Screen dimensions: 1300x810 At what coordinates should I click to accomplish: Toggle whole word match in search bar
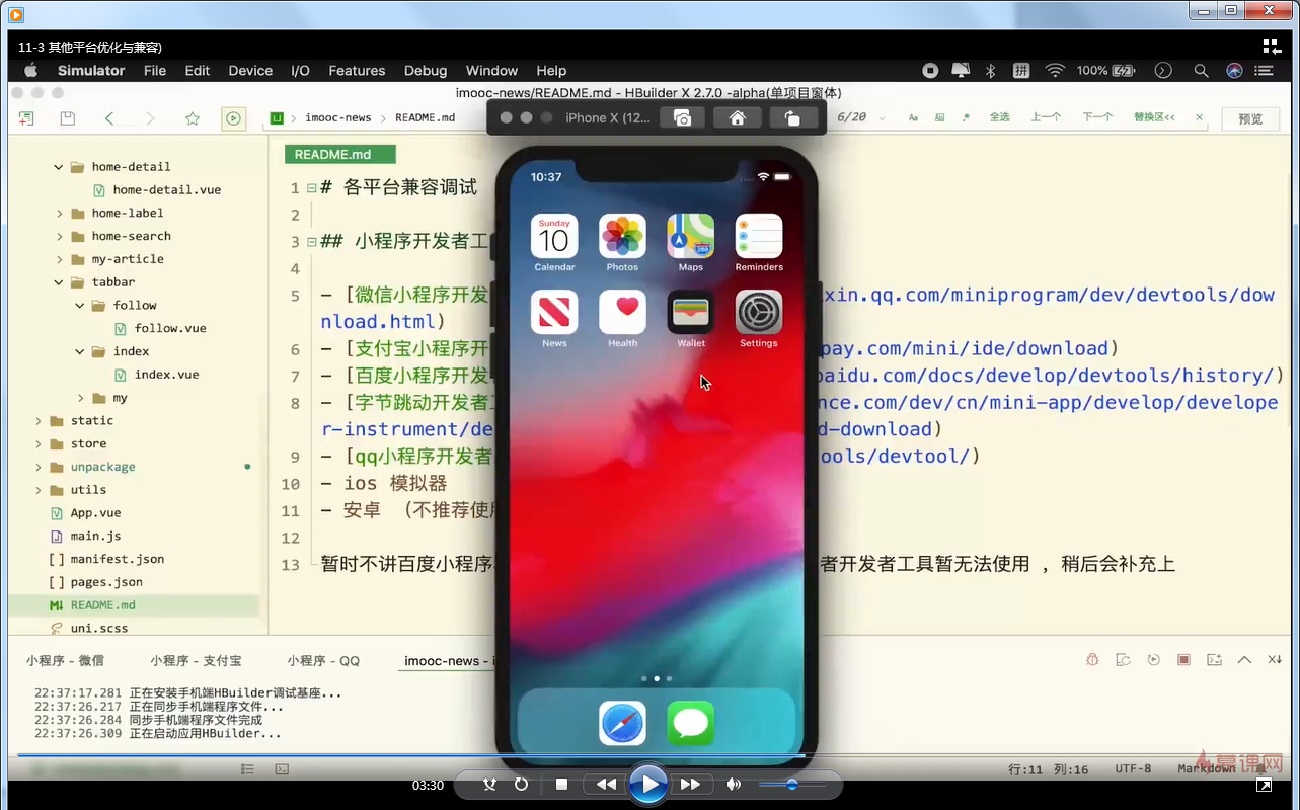pyautogui.click(x=939, y=117)
